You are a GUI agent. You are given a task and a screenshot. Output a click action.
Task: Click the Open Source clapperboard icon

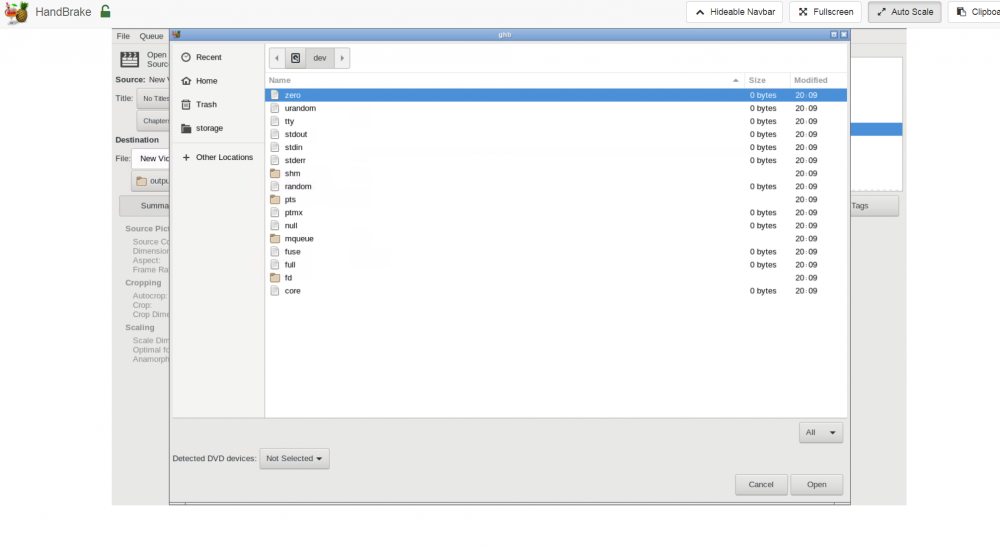pos(129,59)
